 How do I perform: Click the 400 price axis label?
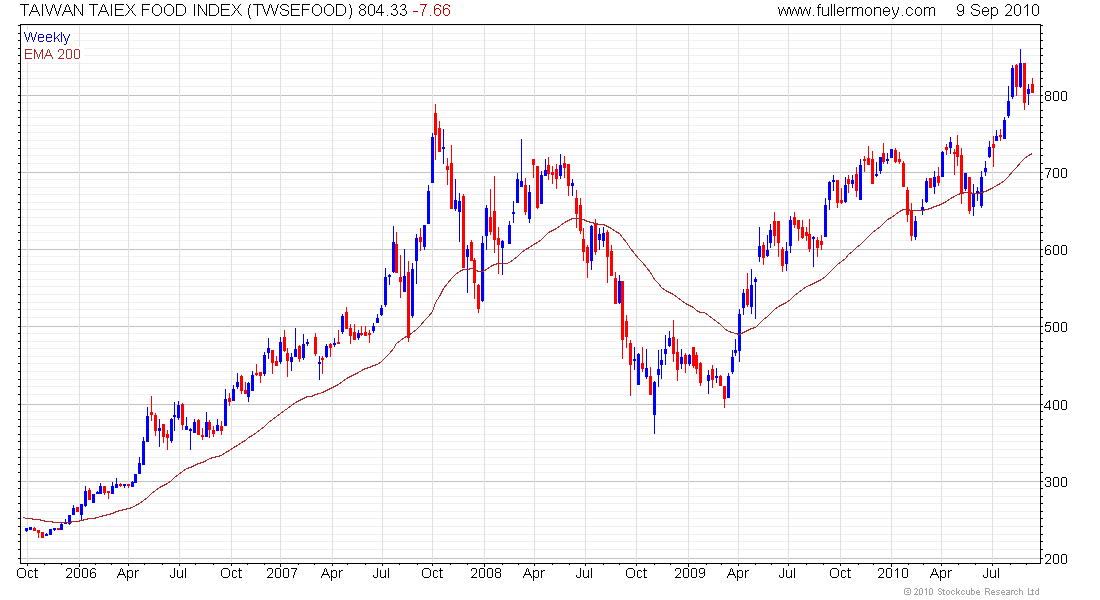pos(1056,405)
